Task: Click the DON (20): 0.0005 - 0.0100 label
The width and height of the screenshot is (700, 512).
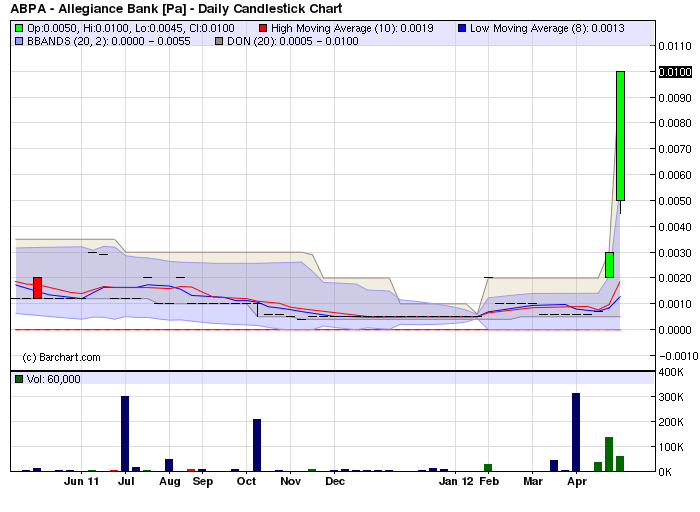Action: point(292,42)
